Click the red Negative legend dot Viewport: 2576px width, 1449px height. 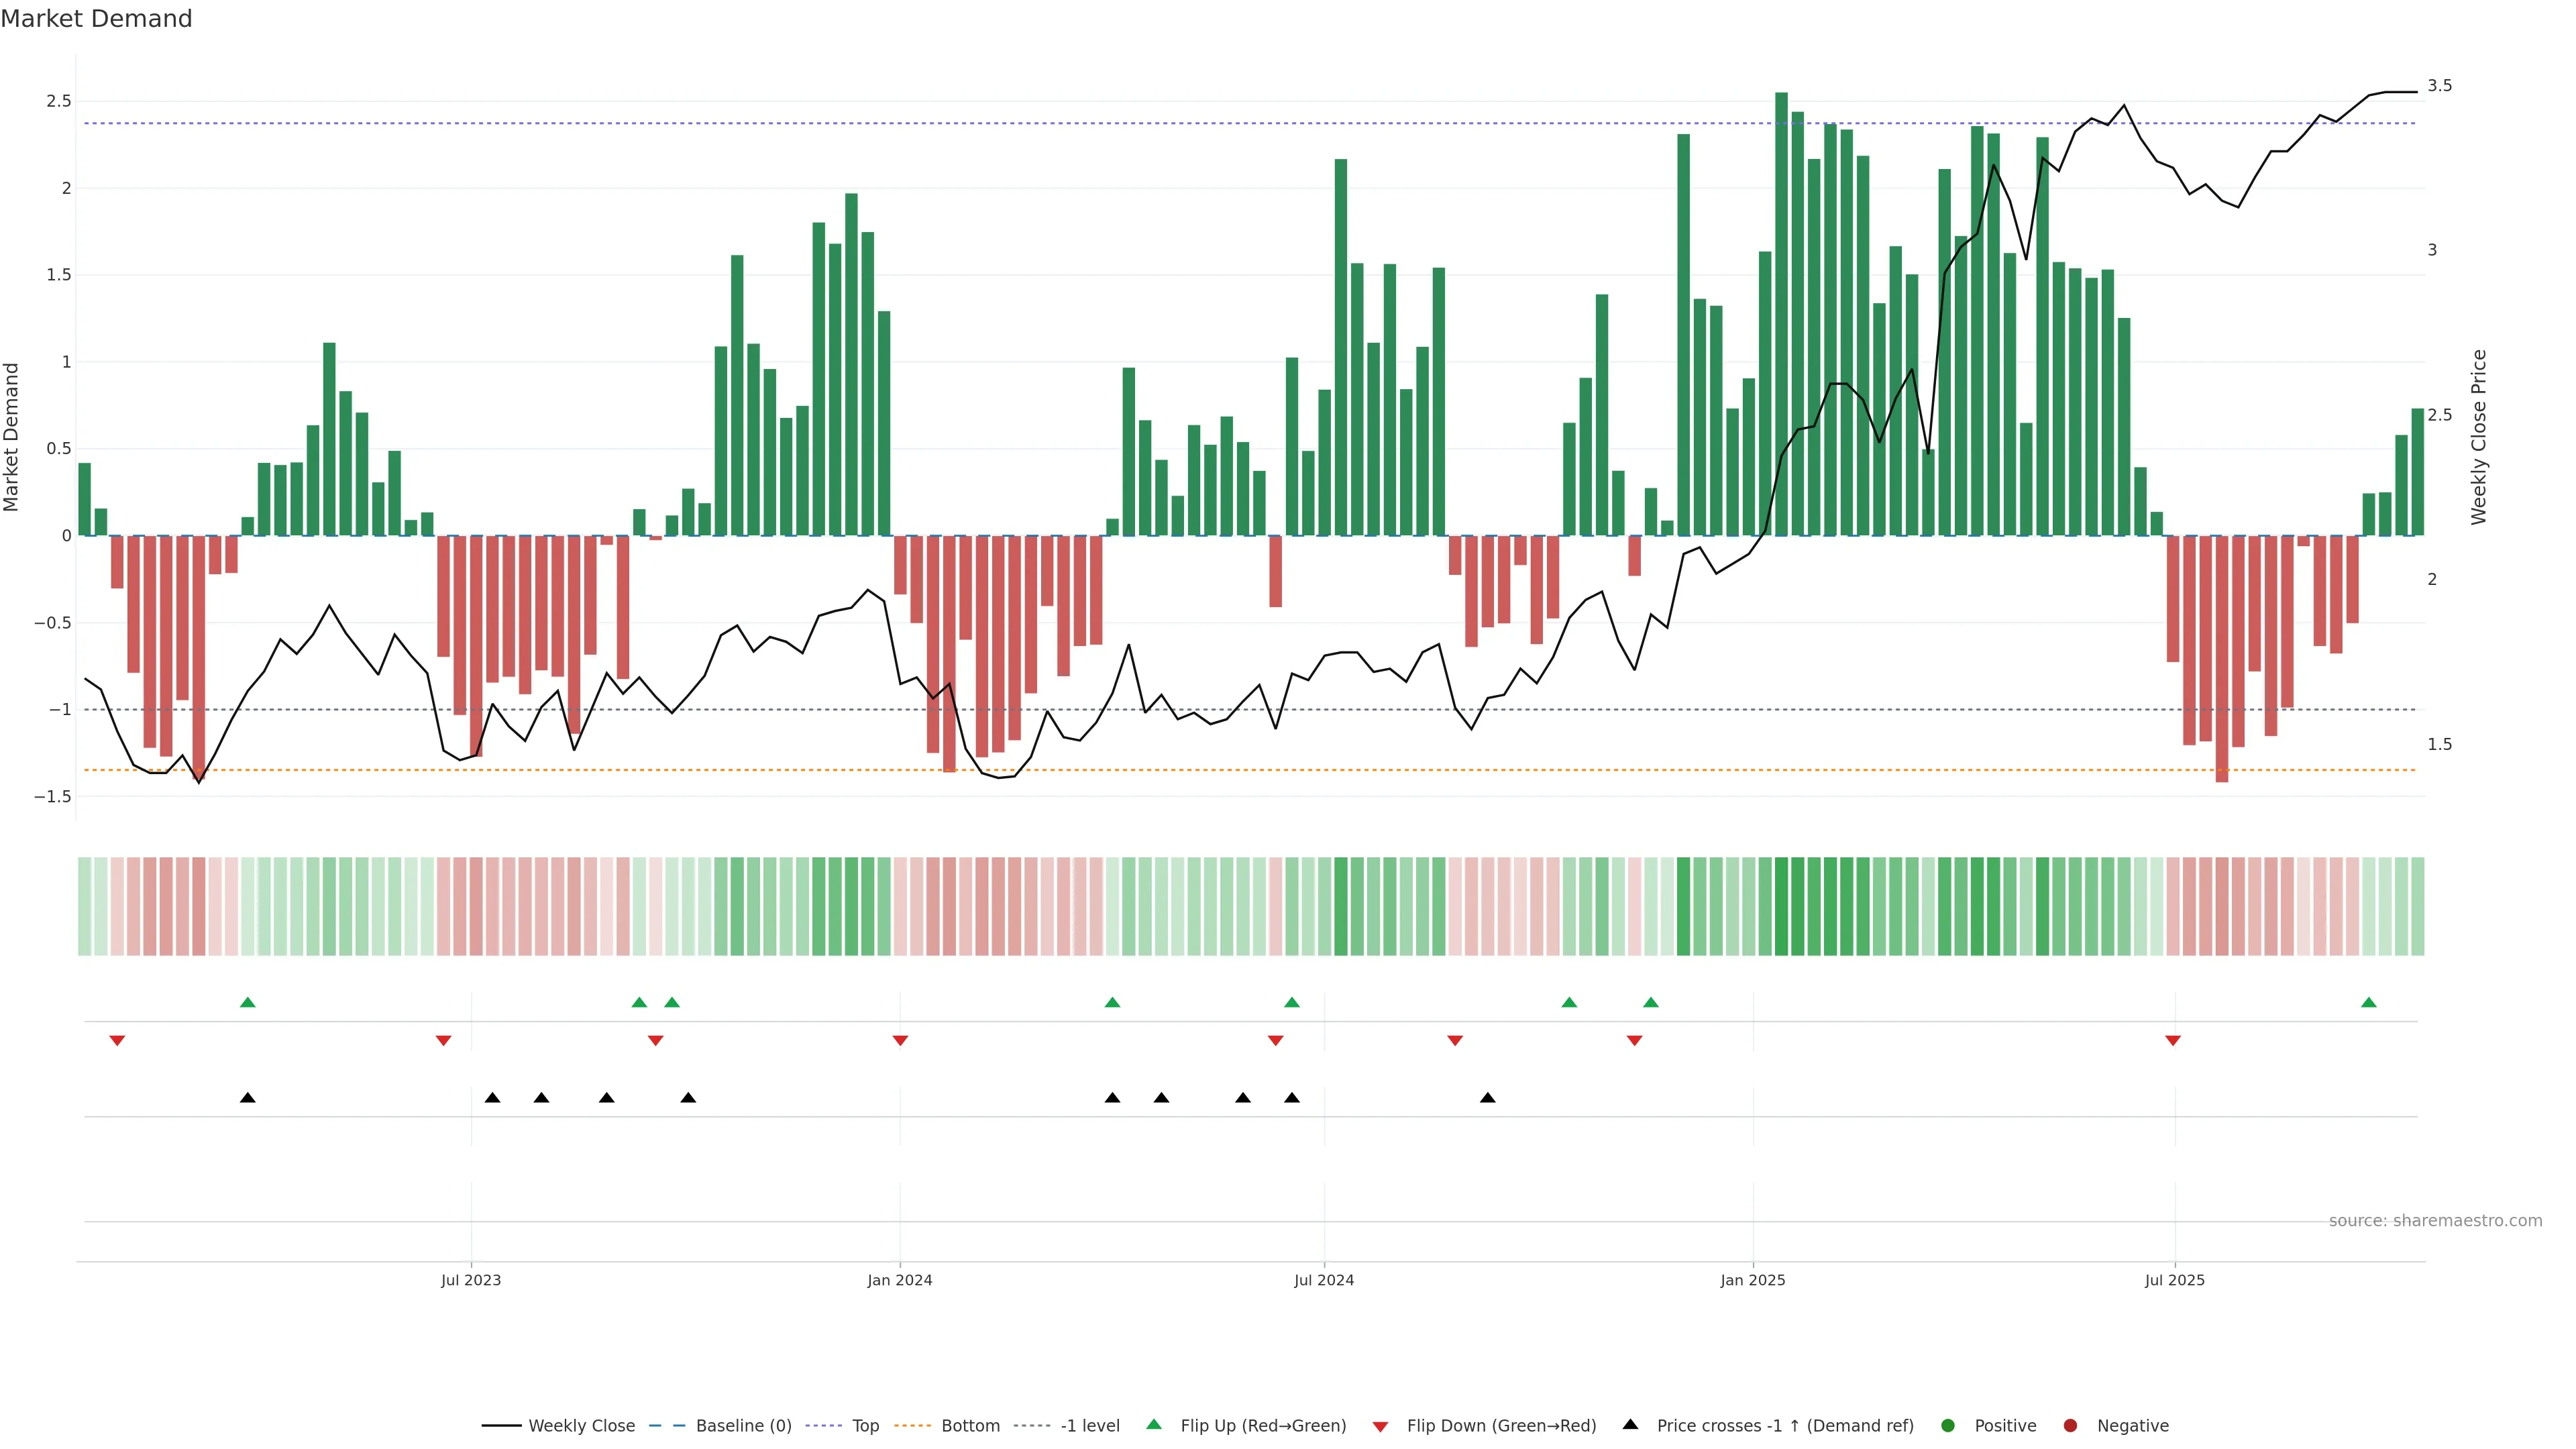(2070, 1426)
